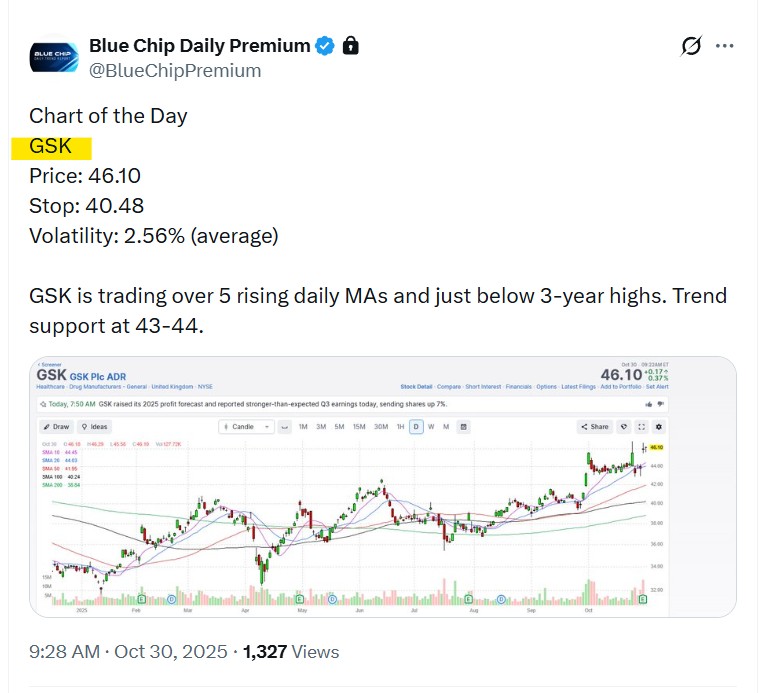Select the 1H chart interval
767x693 pixels.
pyautogui.click(x=400, y=427)
